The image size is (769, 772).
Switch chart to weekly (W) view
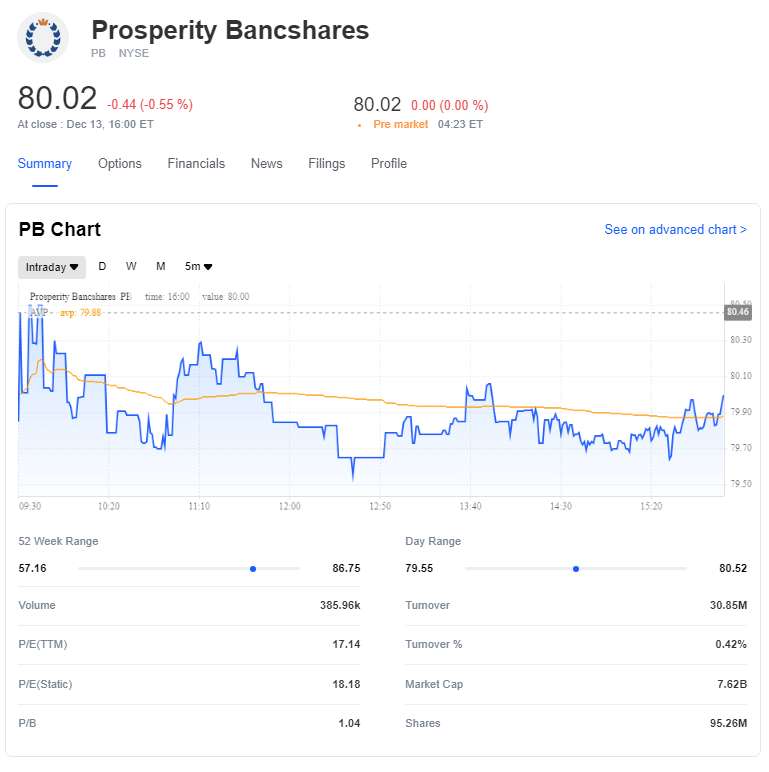(x=131, y=266)
